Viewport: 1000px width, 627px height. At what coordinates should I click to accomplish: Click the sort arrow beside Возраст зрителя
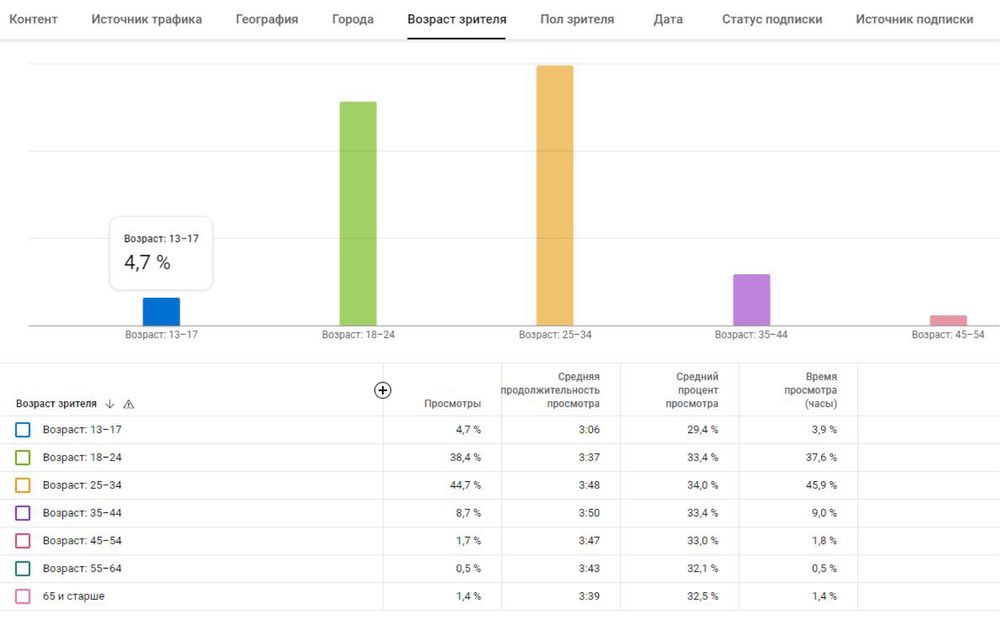pyautogui.click(x=110, y=404)
